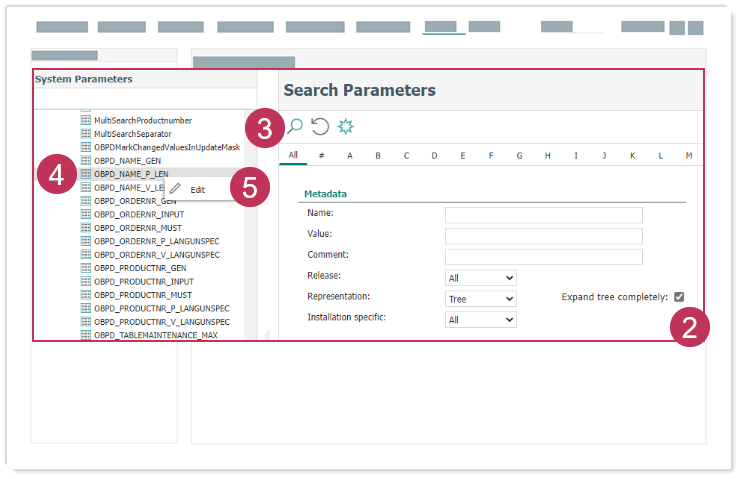Open the Release dropdown
The width and height of the screenshot is (741, 479).
point(480,277)
